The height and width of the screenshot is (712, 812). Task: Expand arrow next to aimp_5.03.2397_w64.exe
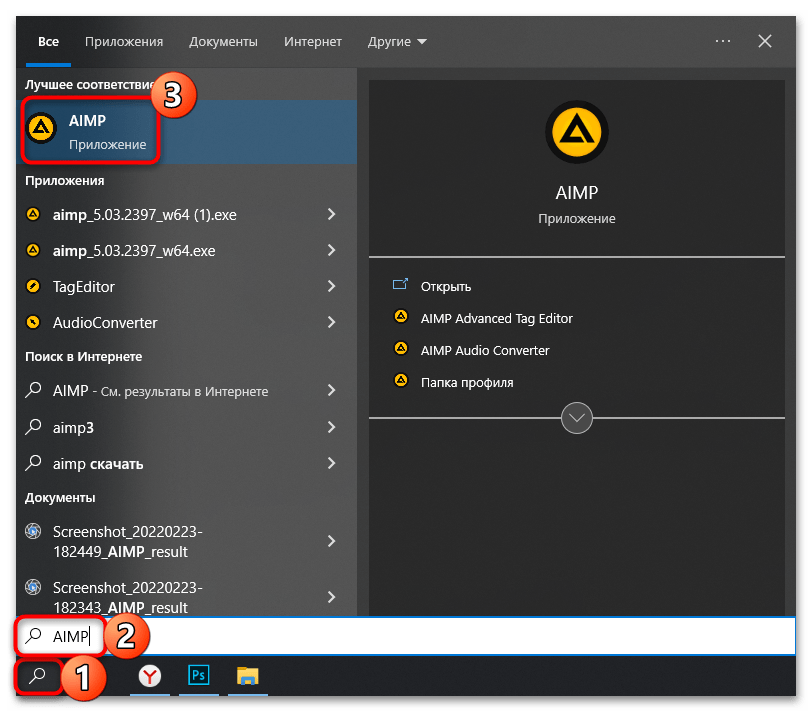click(x=331, y=251)
